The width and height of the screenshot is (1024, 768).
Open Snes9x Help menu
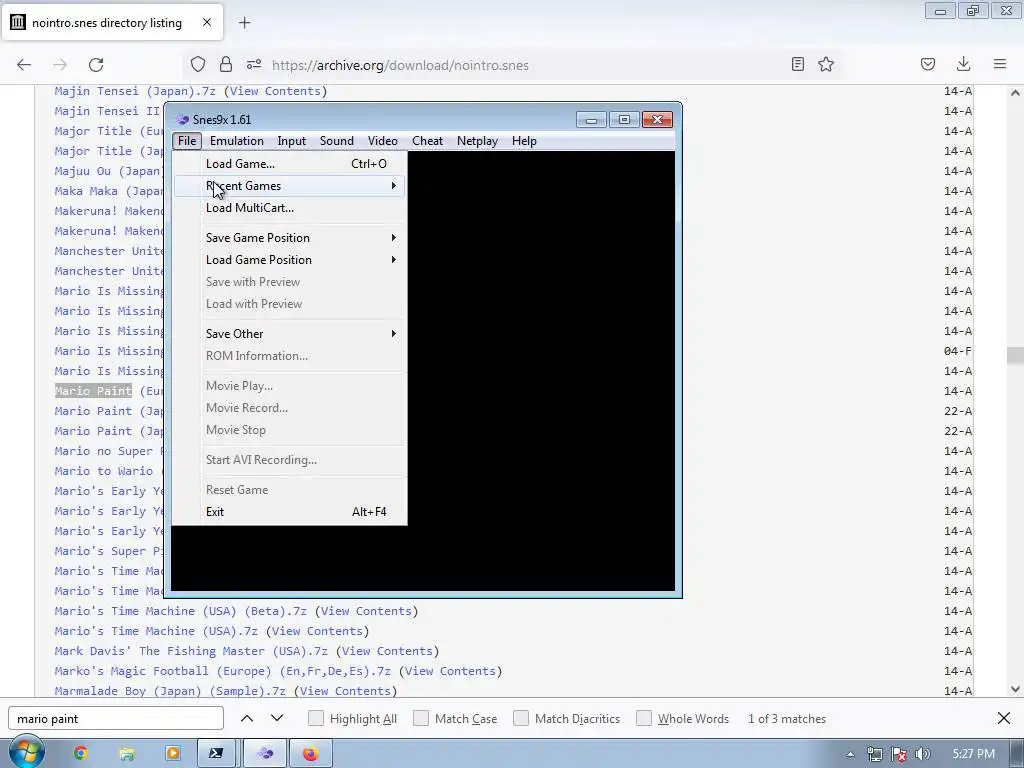(x=524, y=141)
